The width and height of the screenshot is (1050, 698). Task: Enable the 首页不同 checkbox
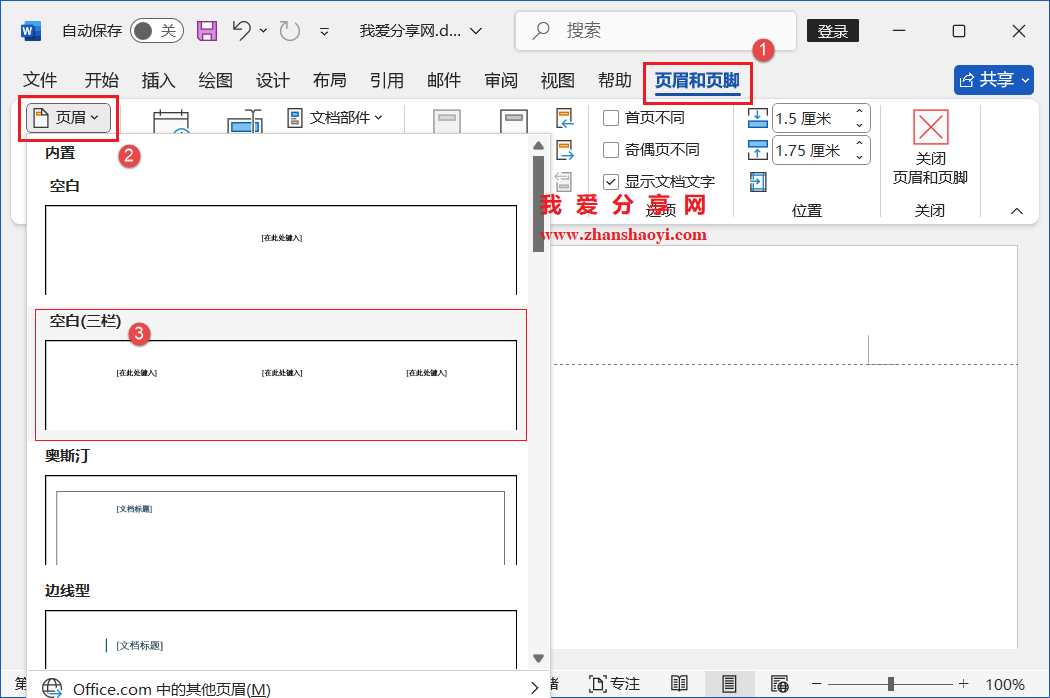point(611,119)
